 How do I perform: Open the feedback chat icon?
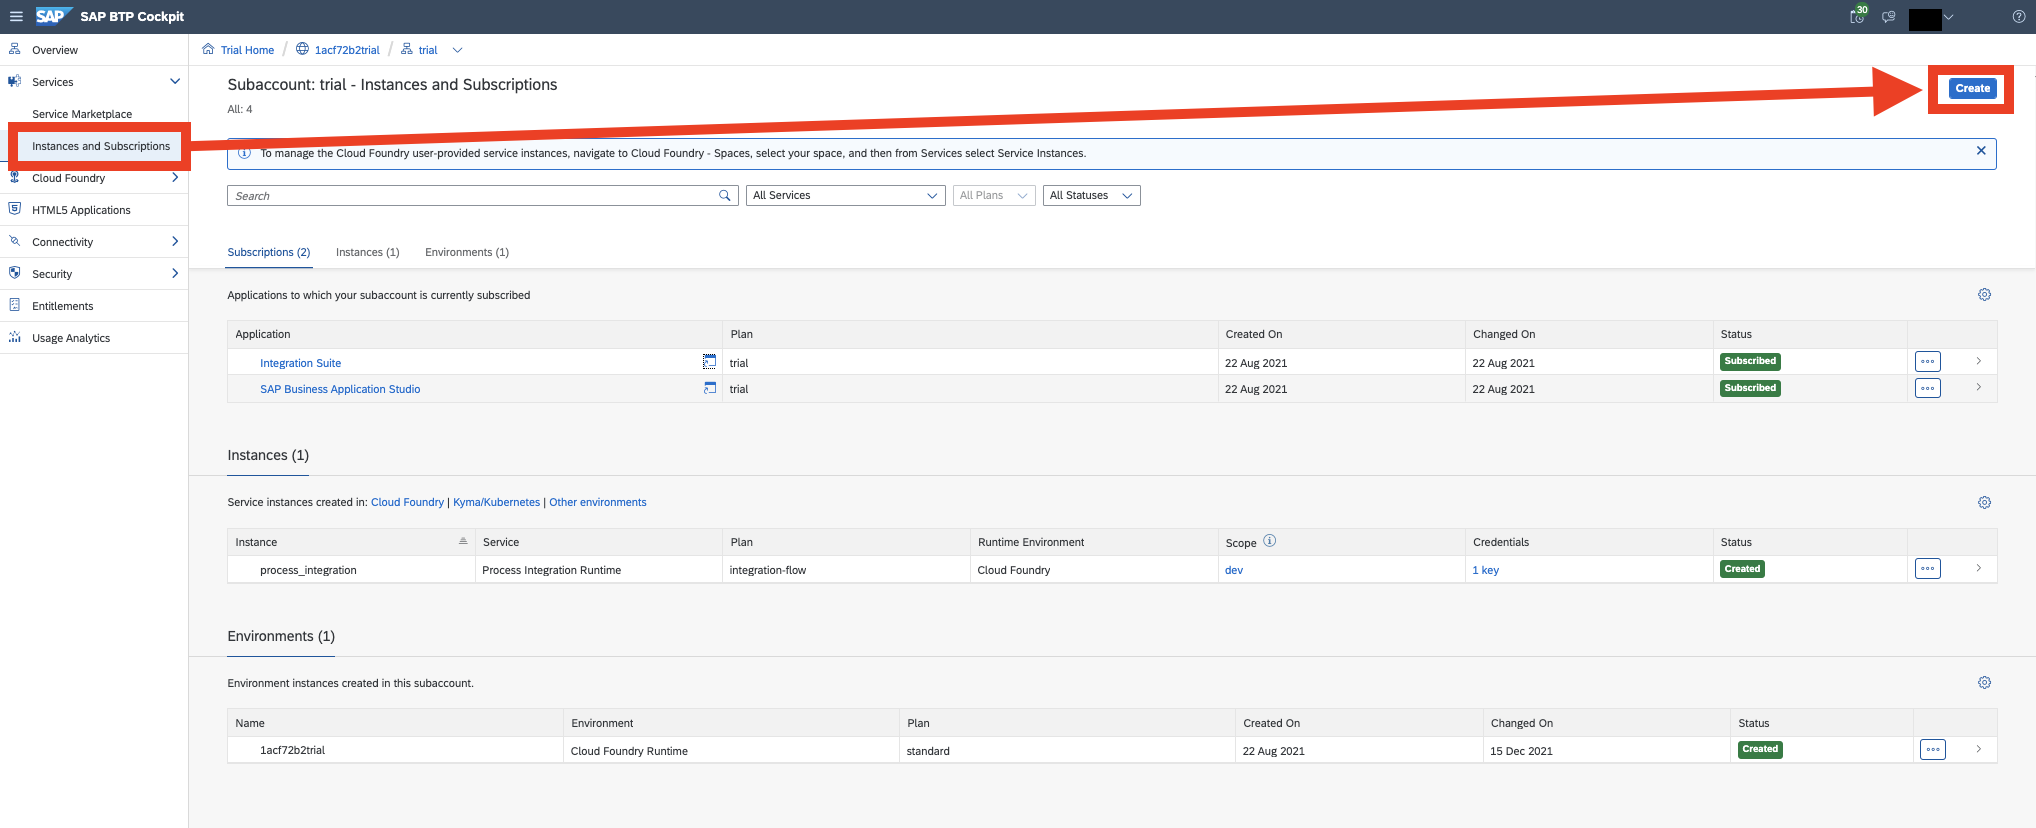(1888, 16)
